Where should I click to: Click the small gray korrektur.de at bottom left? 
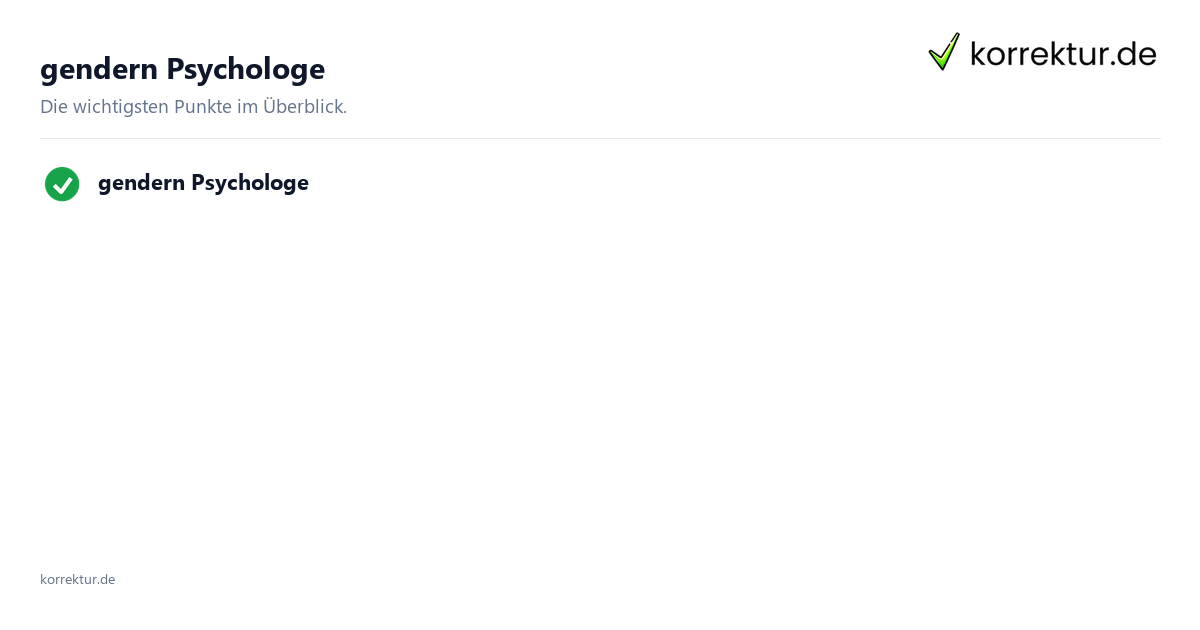[77, 579]
